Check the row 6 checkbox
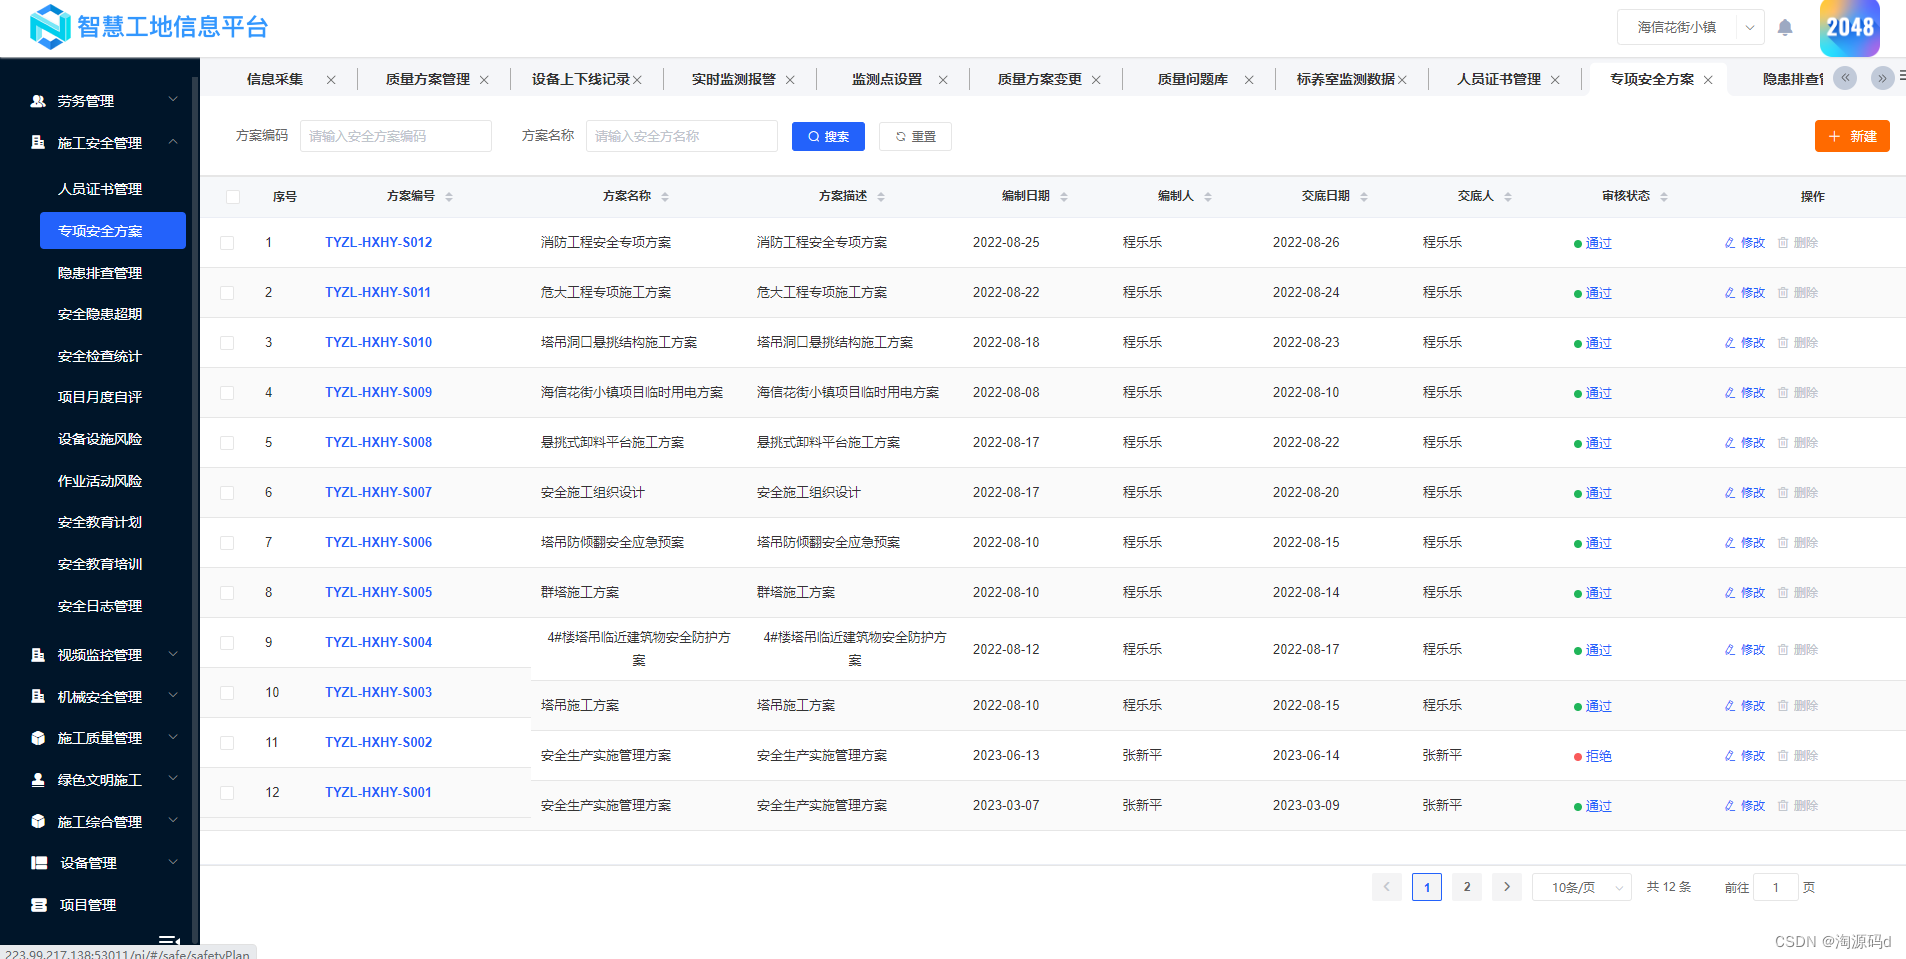 click(227, 493)
